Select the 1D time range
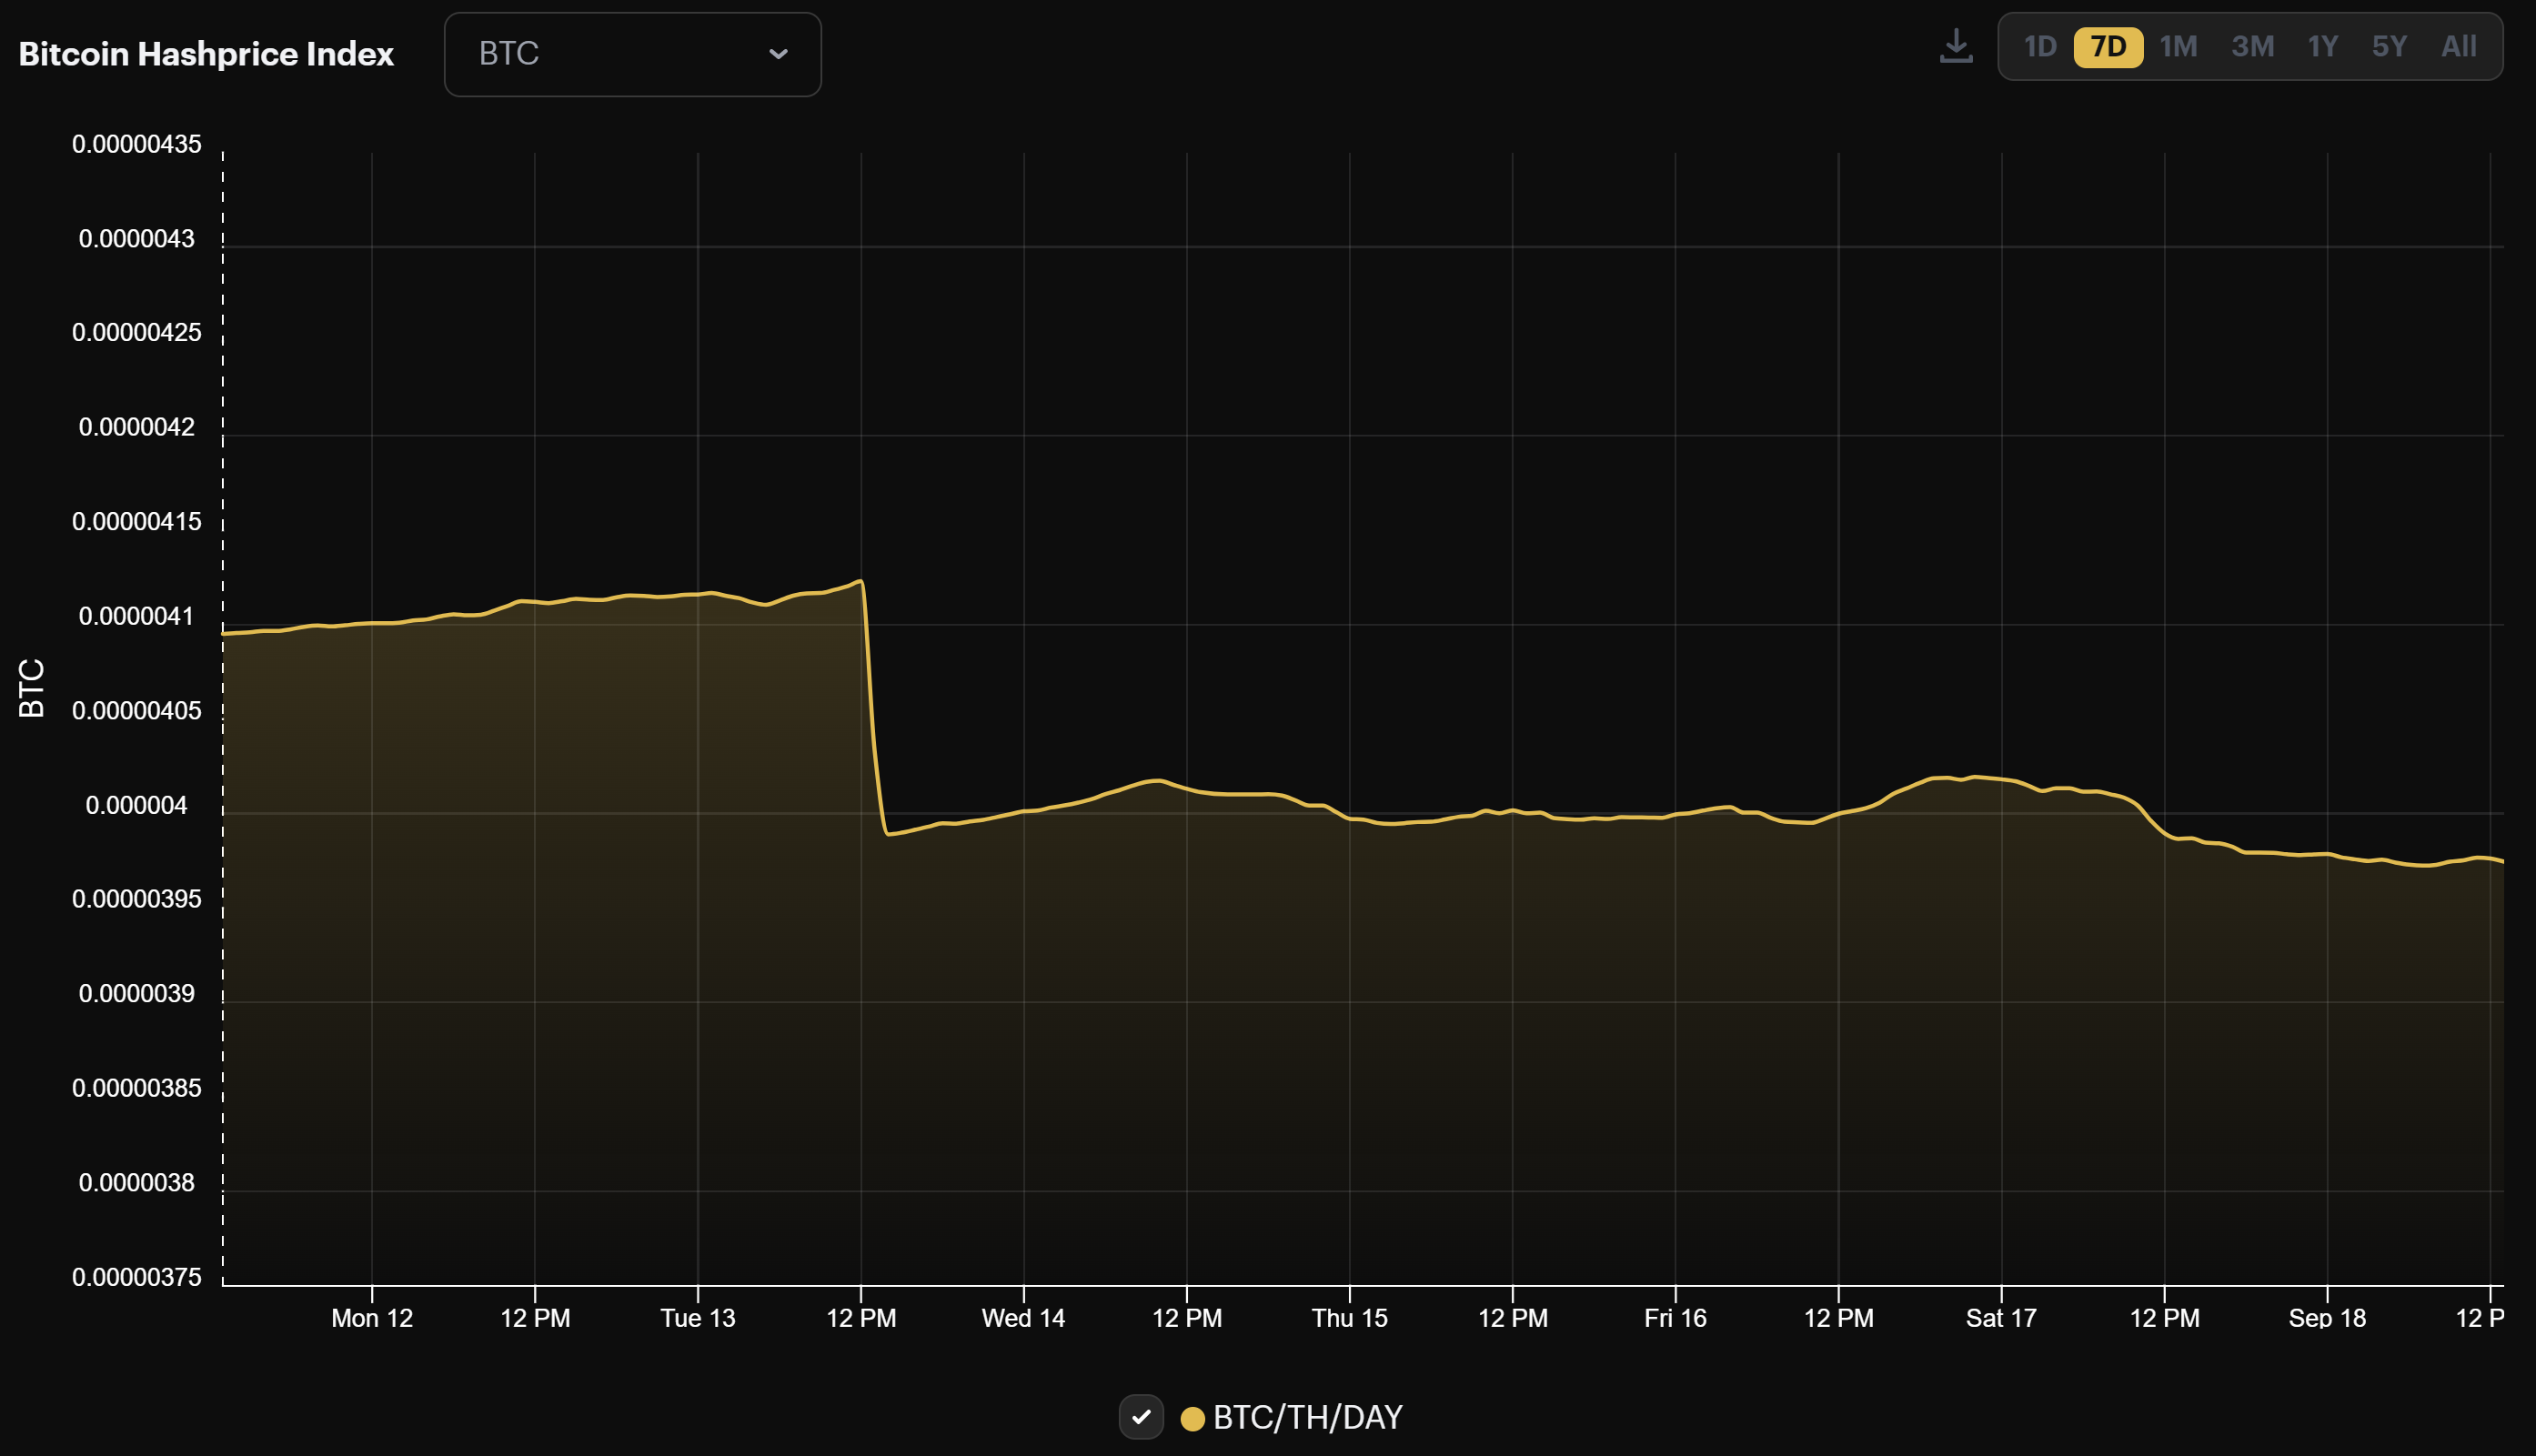This screenshot has height=1456, width=2536. coord(2040,45)
